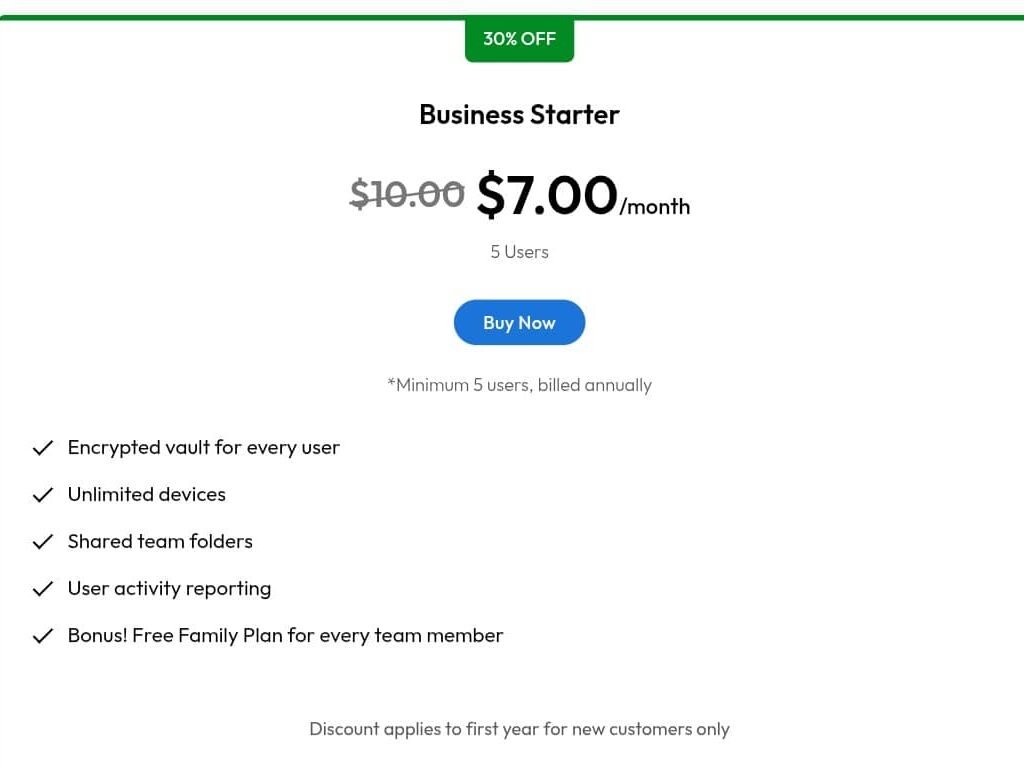Screen dimensions: 1024x768
Task: Click the discount disclaimer footer text
Action: click(519, 729)
